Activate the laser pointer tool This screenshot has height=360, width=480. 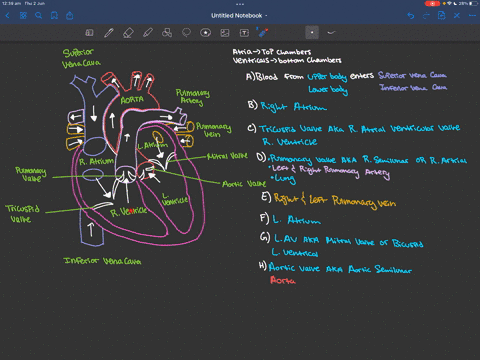pyautogui.click(x=263, y=33)
